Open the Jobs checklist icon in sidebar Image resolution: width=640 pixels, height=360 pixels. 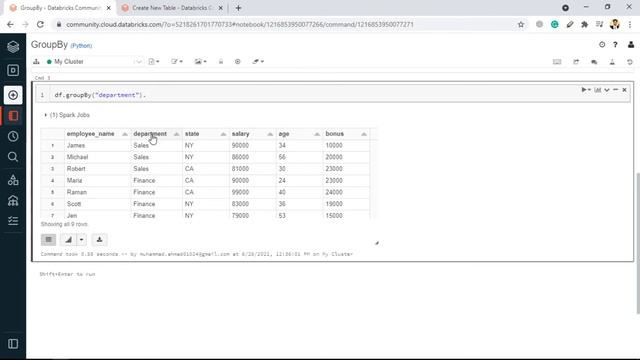tap(13, 221)
